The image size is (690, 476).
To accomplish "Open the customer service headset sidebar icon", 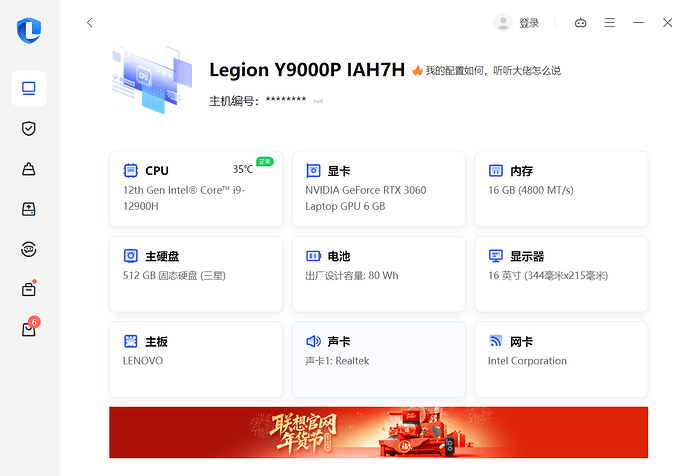I will pyautogui.click(x=29, y=249).
